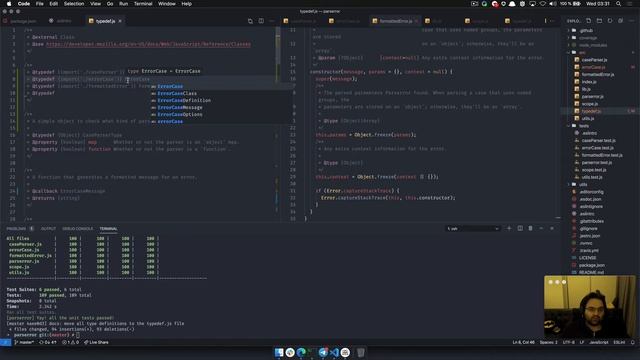640x360 pixels.
Task: Collapse the src folder
Action: click(582, 53)
